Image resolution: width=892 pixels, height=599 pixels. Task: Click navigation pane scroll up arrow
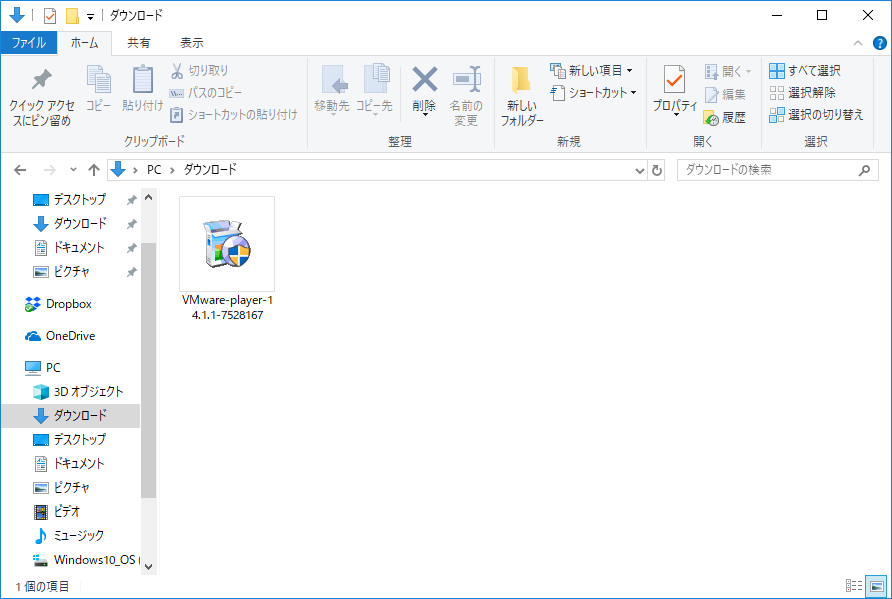[148, 198]
